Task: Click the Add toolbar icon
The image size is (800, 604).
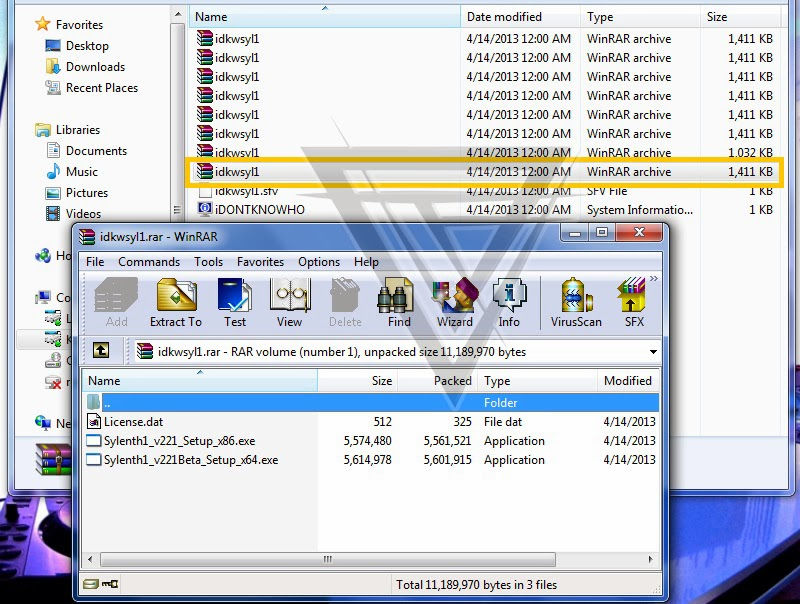Action: tap(116, 303)
